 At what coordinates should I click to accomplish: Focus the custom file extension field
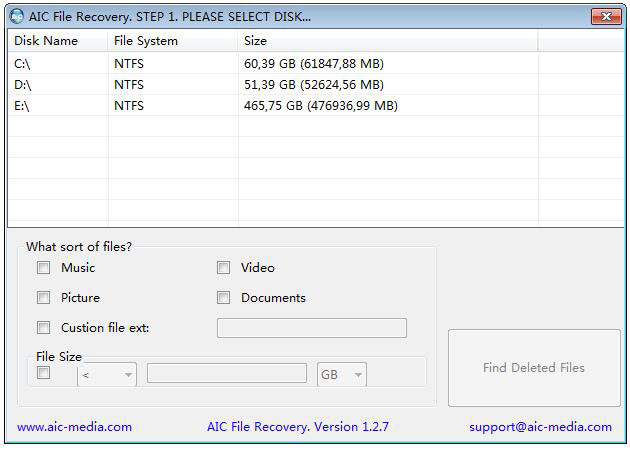coord(312,328)
